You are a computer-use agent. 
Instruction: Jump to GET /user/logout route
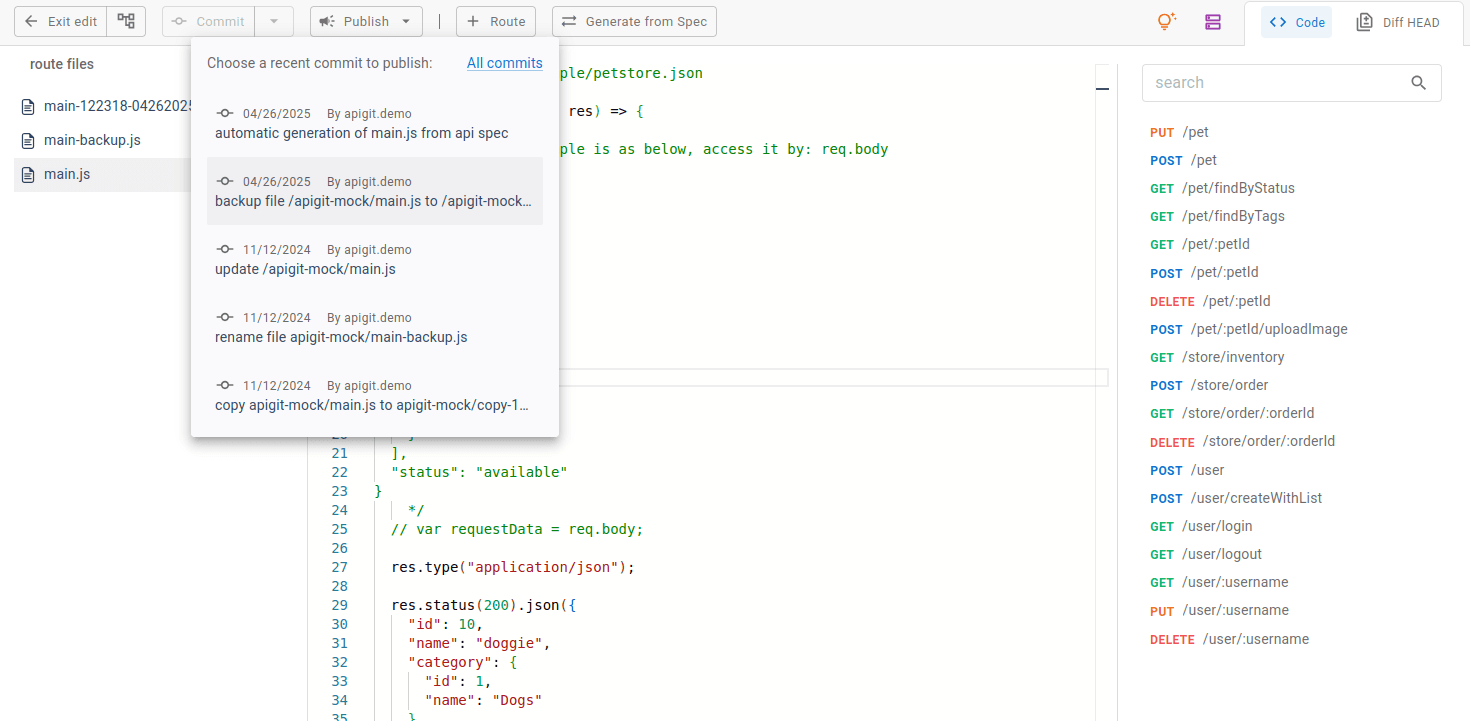tap(1206, 554)
